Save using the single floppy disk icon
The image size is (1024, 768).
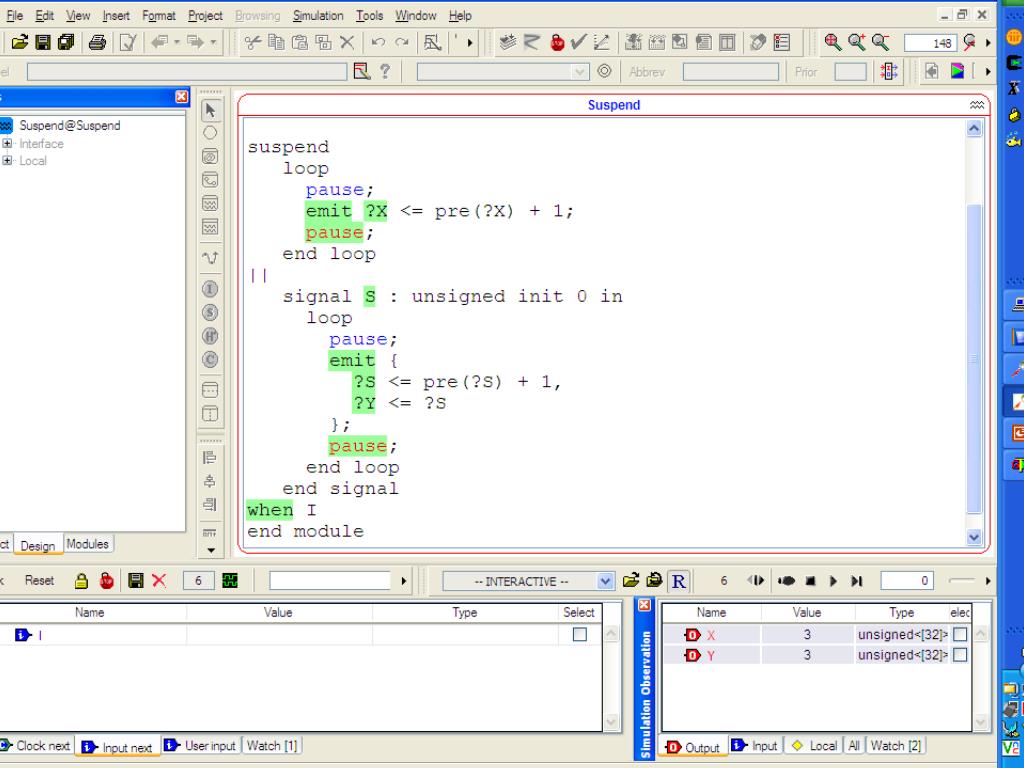[x=43, y=42]
